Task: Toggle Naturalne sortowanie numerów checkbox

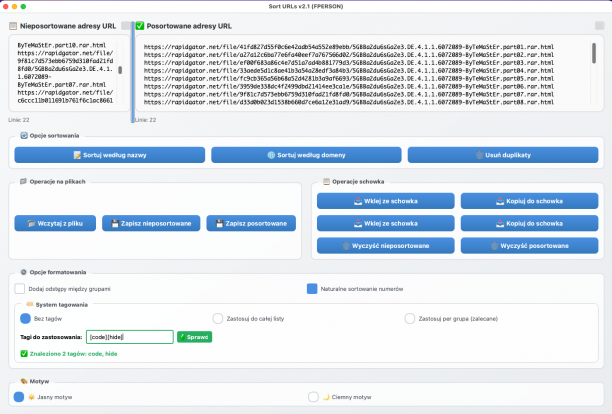Action: (x=312, y=289)
